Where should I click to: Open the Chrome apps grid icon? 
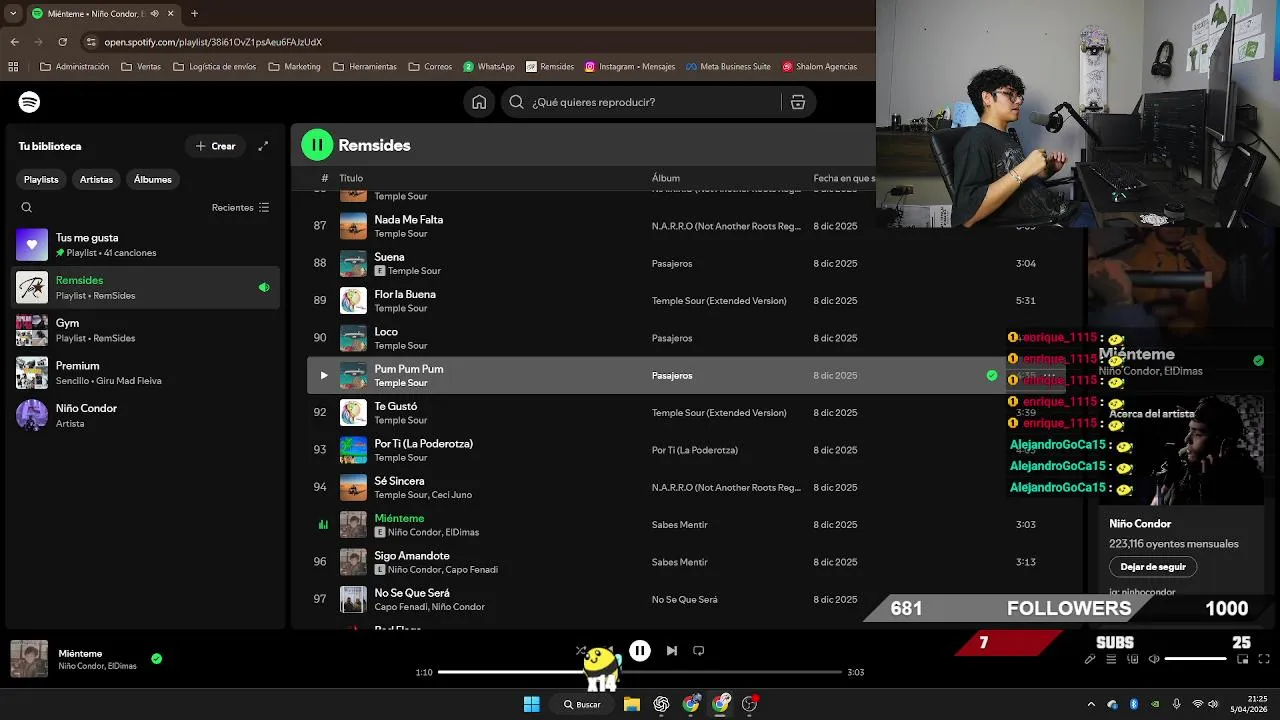pyautogui.click(x=13, y=67)
